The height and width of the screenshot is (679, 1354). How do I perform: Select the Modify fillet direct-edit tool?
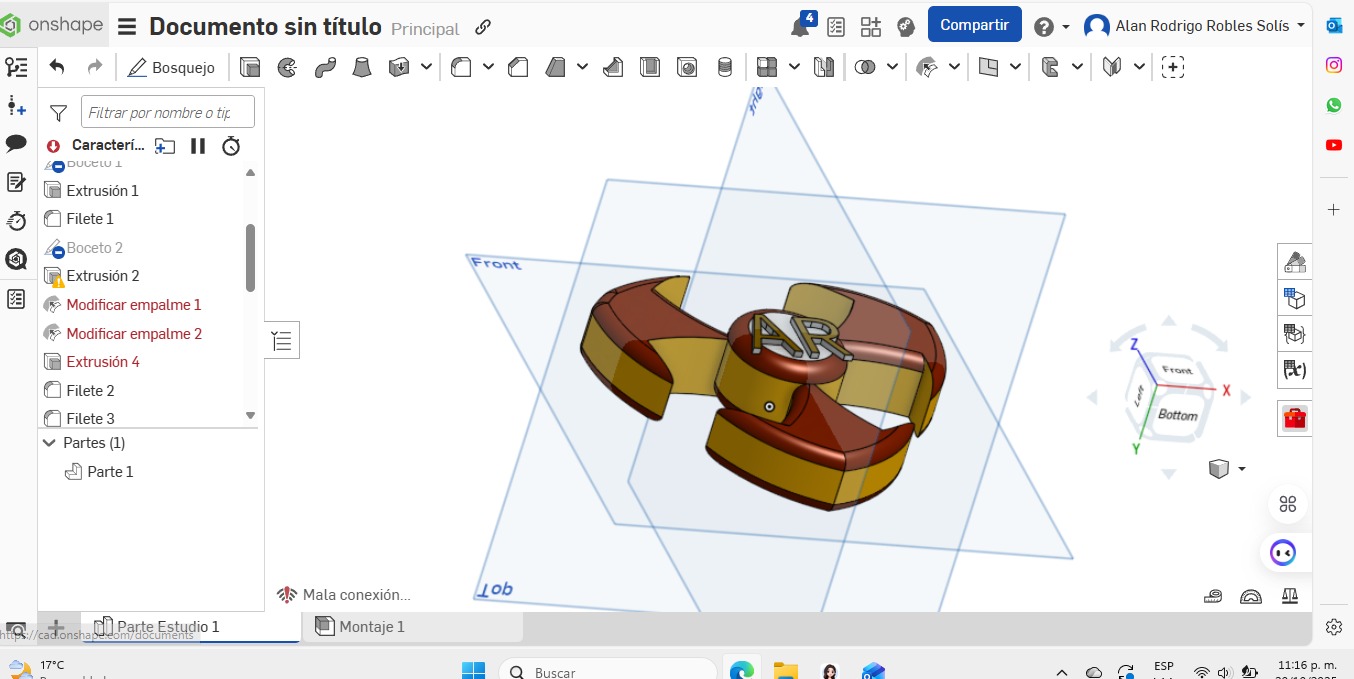tap(927, 67)
